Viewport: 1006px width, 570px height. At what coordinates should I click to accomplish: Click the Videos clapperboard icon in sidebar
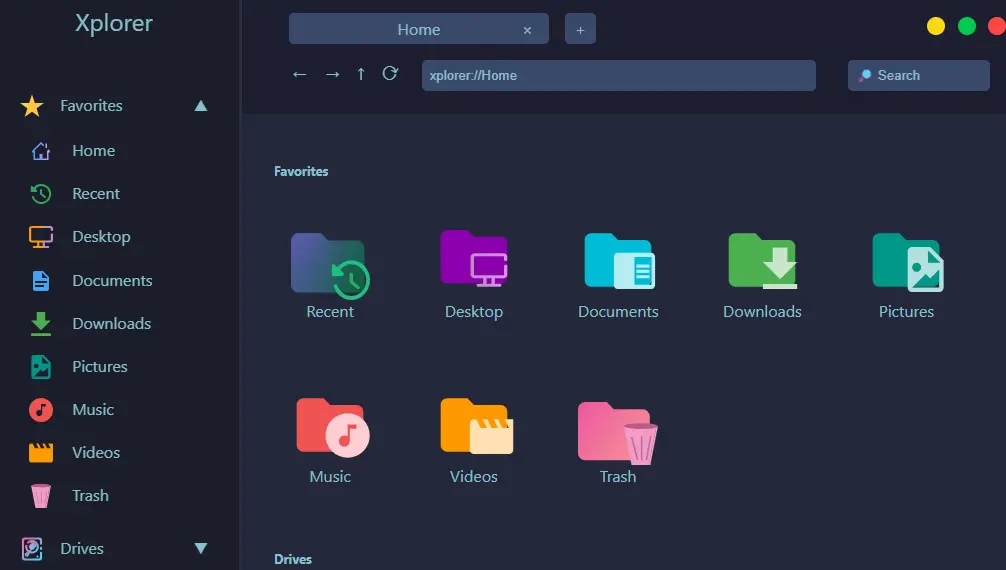tap(41, 453)
